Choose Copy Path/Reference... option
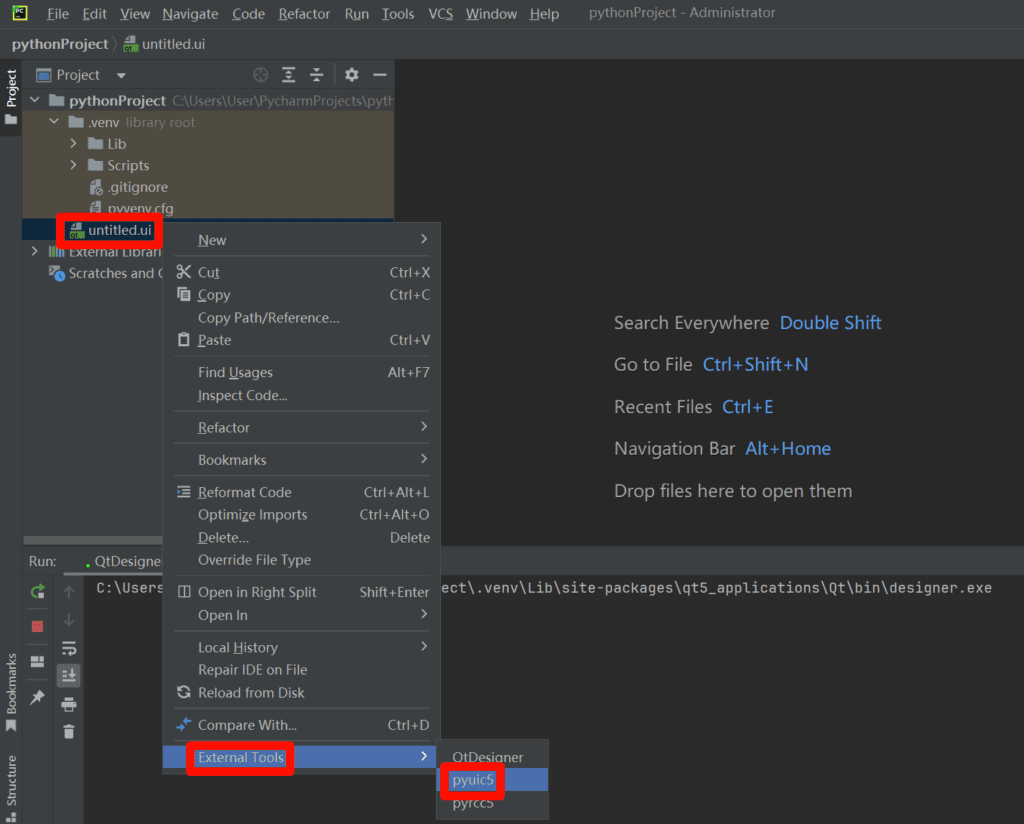The width and height of the screenshot is (1024, 824). tap(301, 317)
